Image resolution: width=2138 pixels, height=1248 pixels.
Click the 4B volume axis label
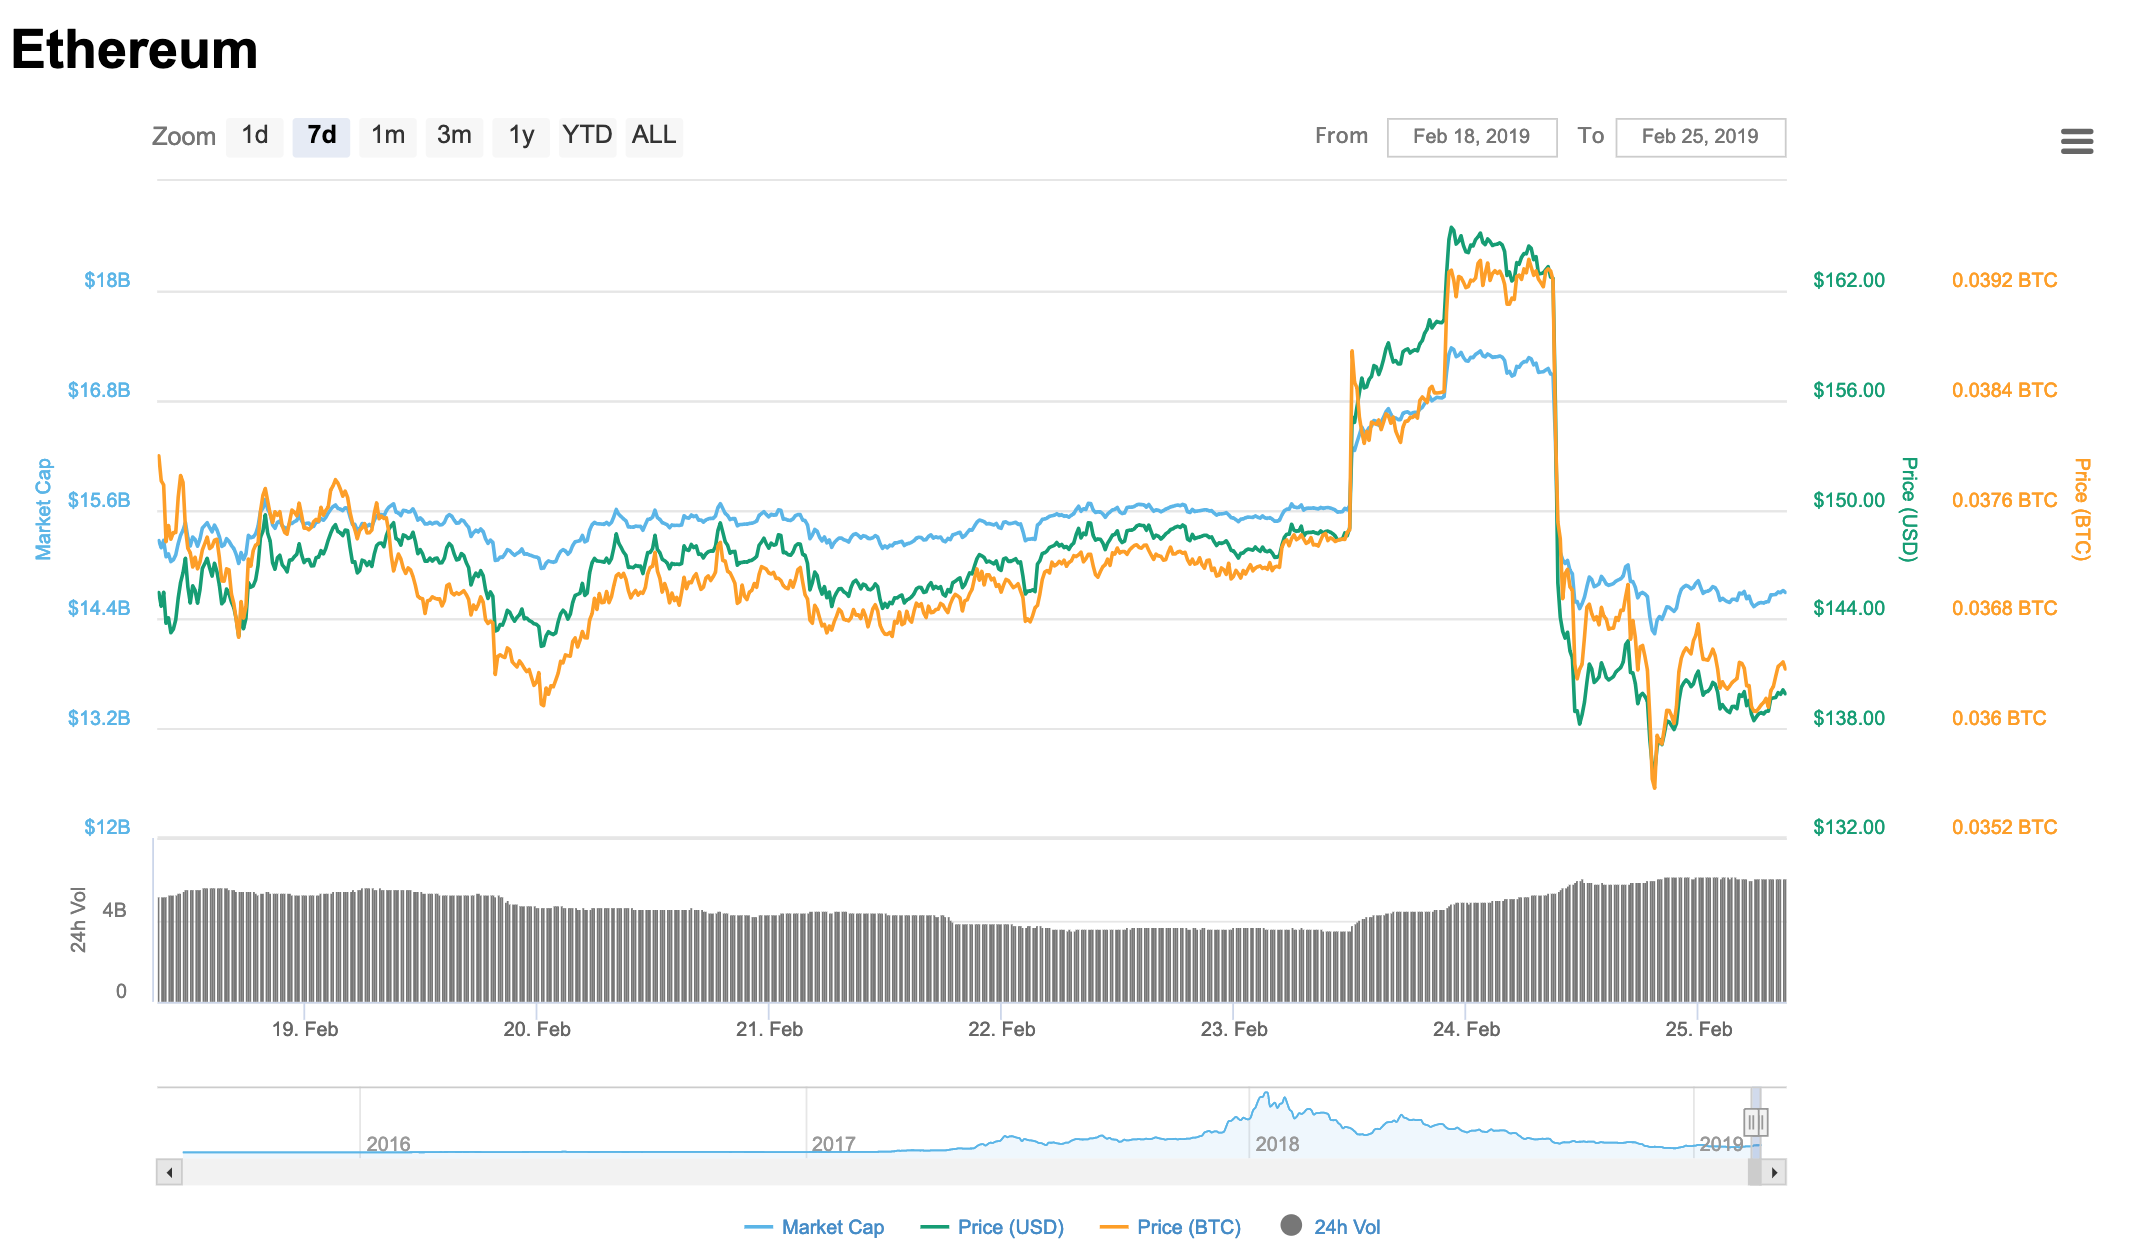coord(114,910)
